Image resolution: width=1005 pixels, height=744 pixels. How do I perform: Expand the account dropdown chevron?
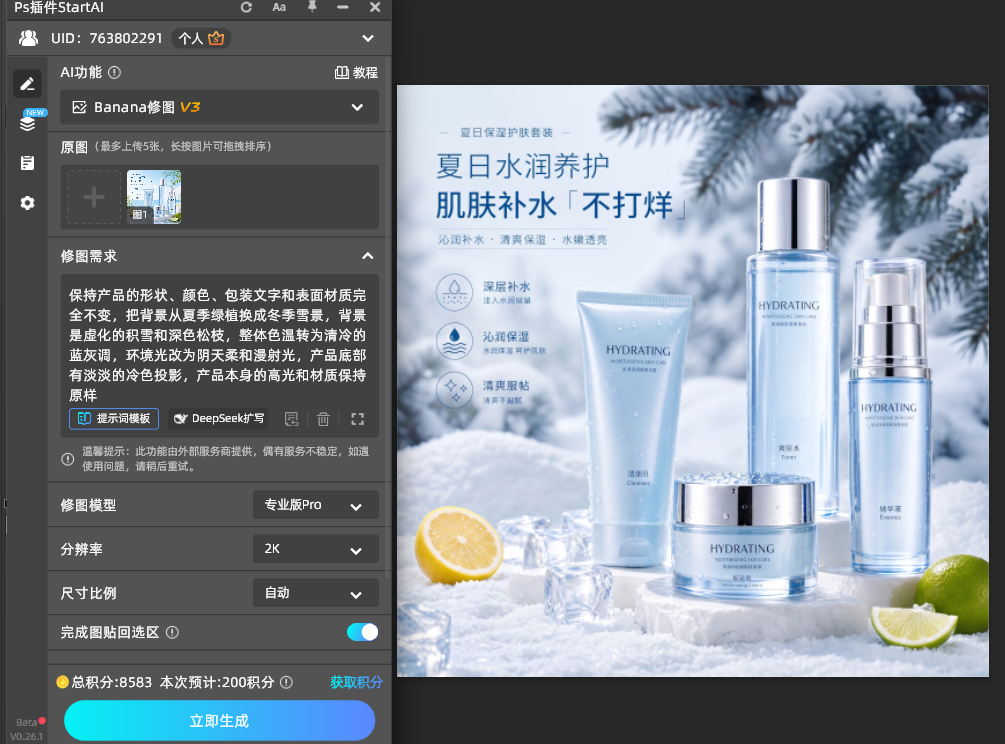tap(368, 38)
